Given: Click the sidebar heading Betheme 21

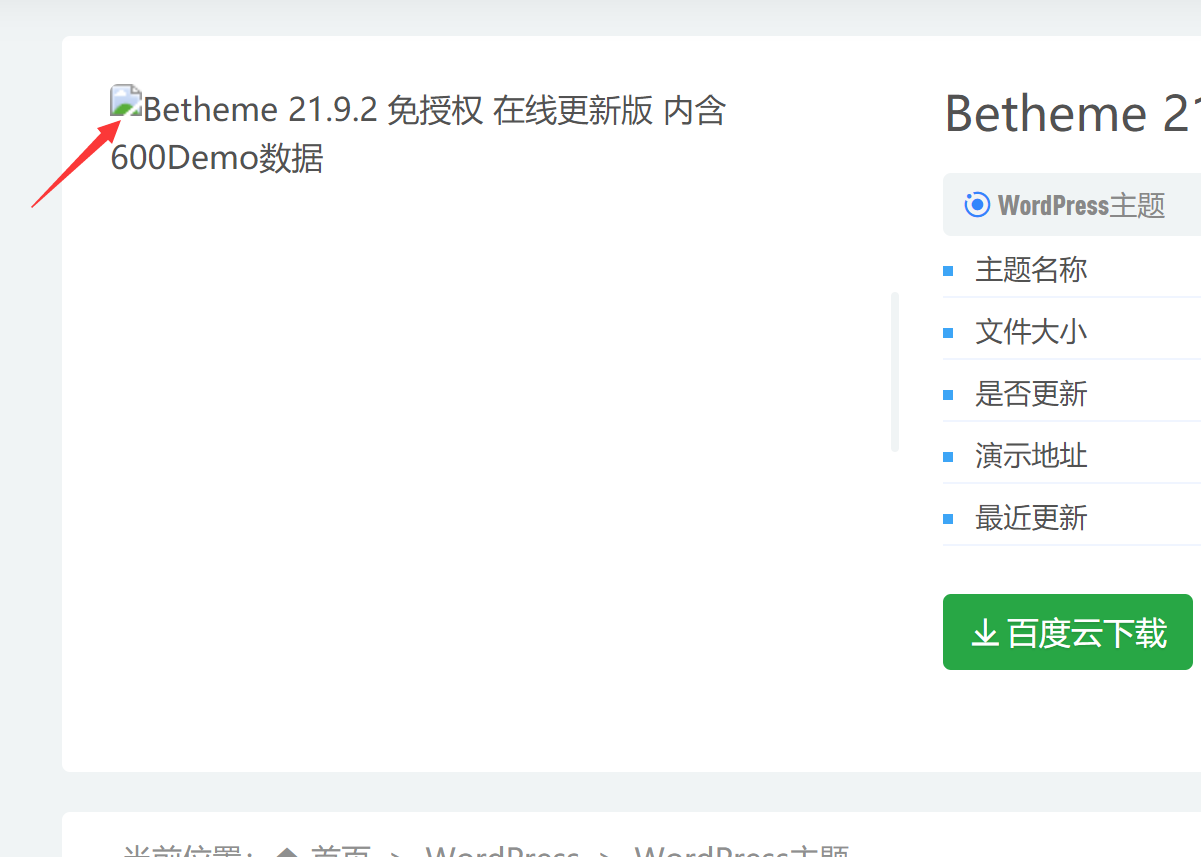Looking at the screenshot, I should tap(1068, 114).
